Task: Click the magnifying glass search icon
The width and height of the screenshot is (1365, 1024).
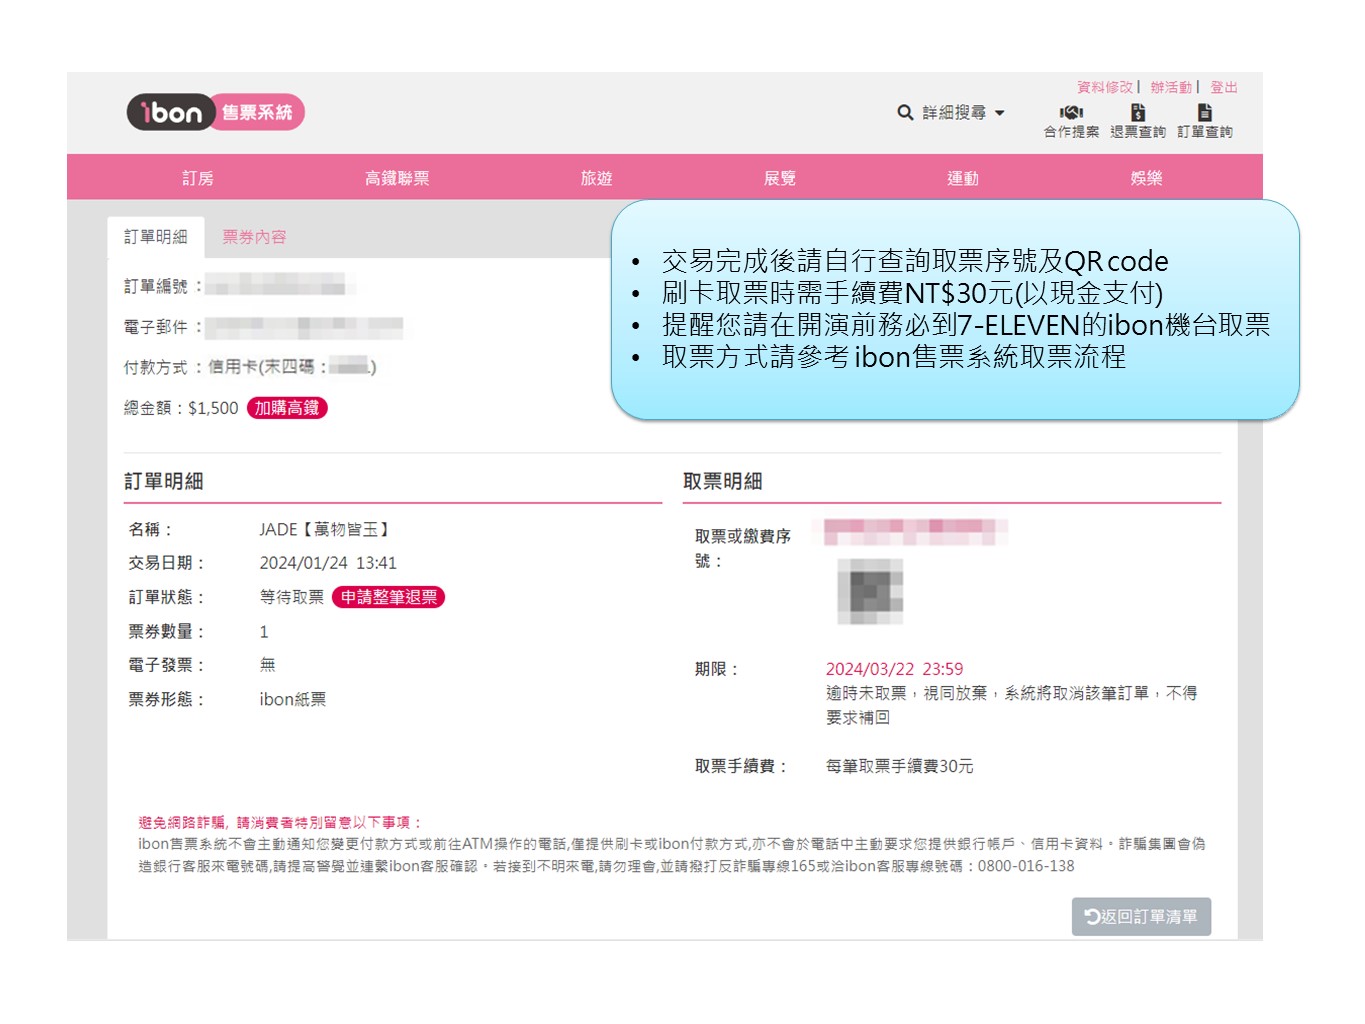Action: 905,113
